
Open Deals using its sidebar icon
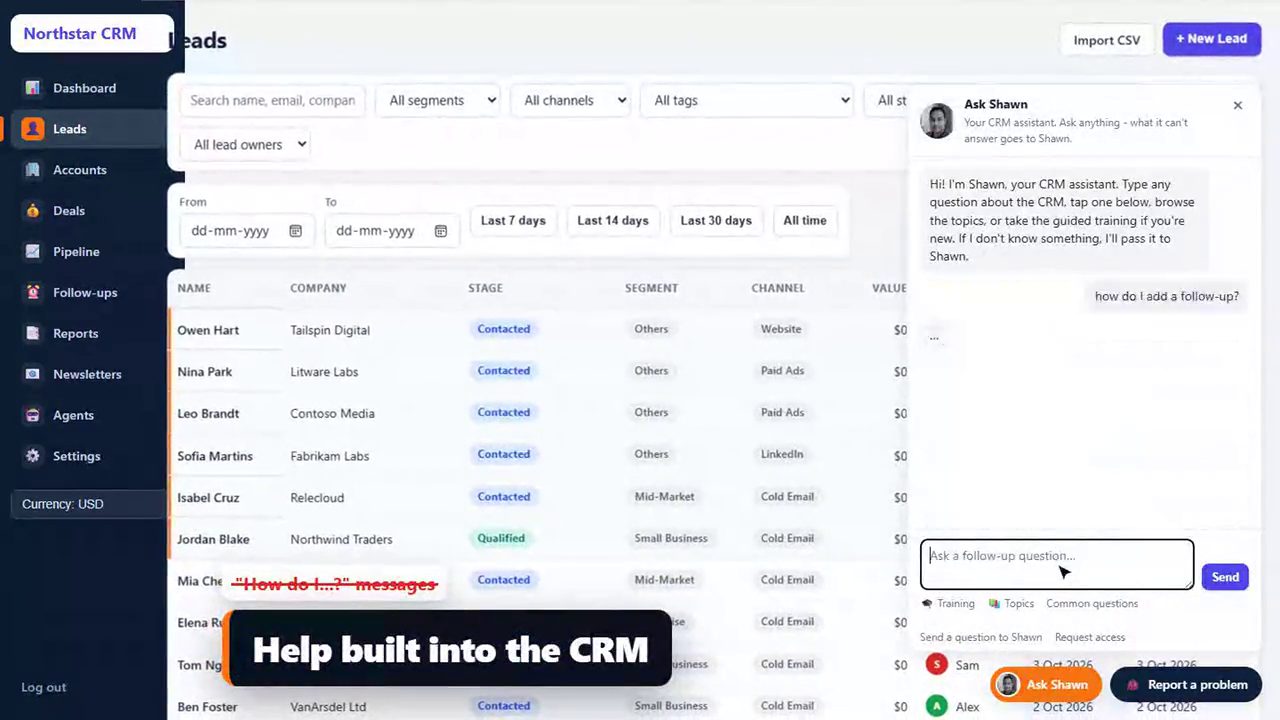tap(33, 211)
